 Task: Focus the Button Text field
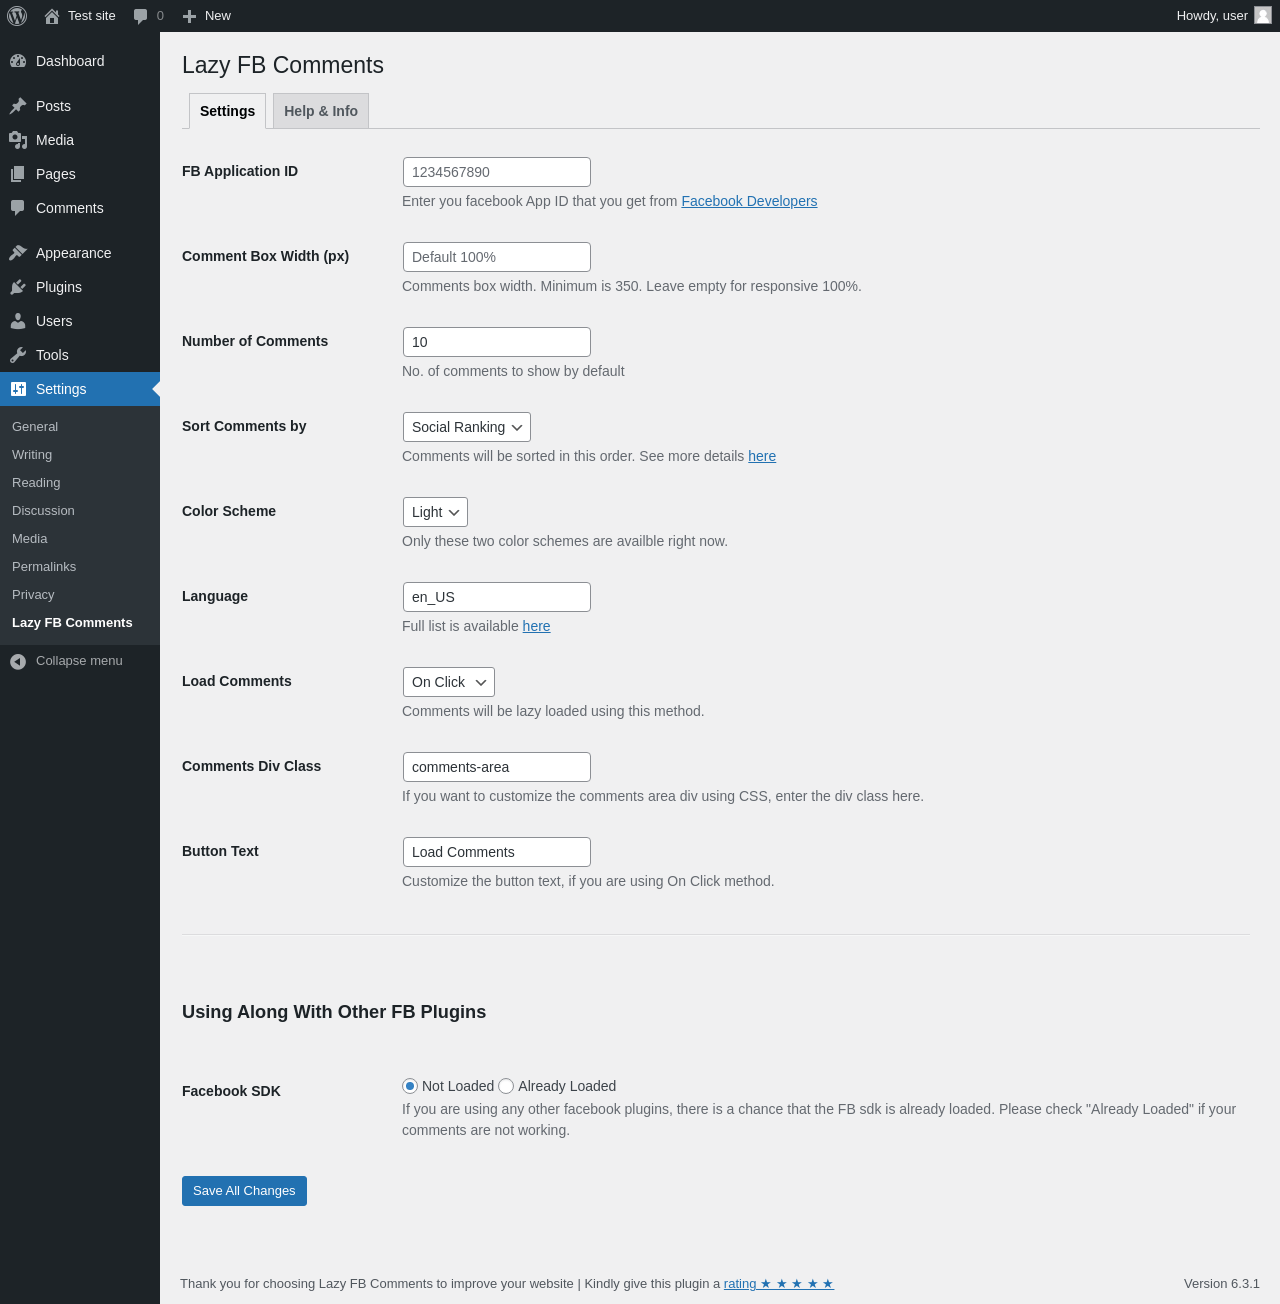click(497, 852)
